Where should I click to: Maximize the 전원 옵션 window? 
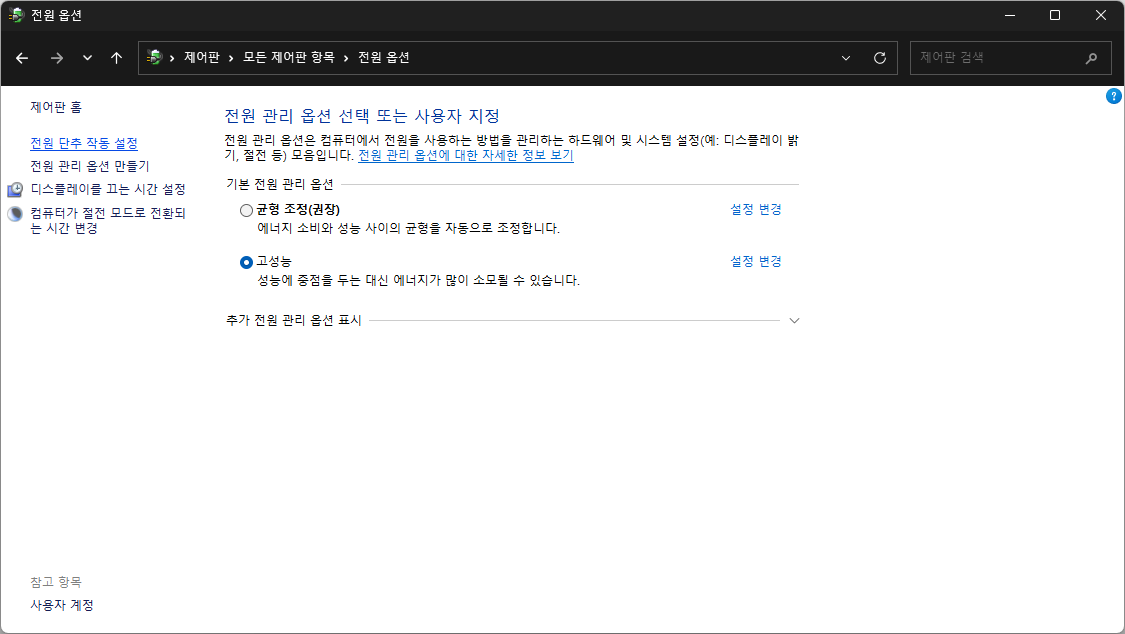(x=1055, y=15)
